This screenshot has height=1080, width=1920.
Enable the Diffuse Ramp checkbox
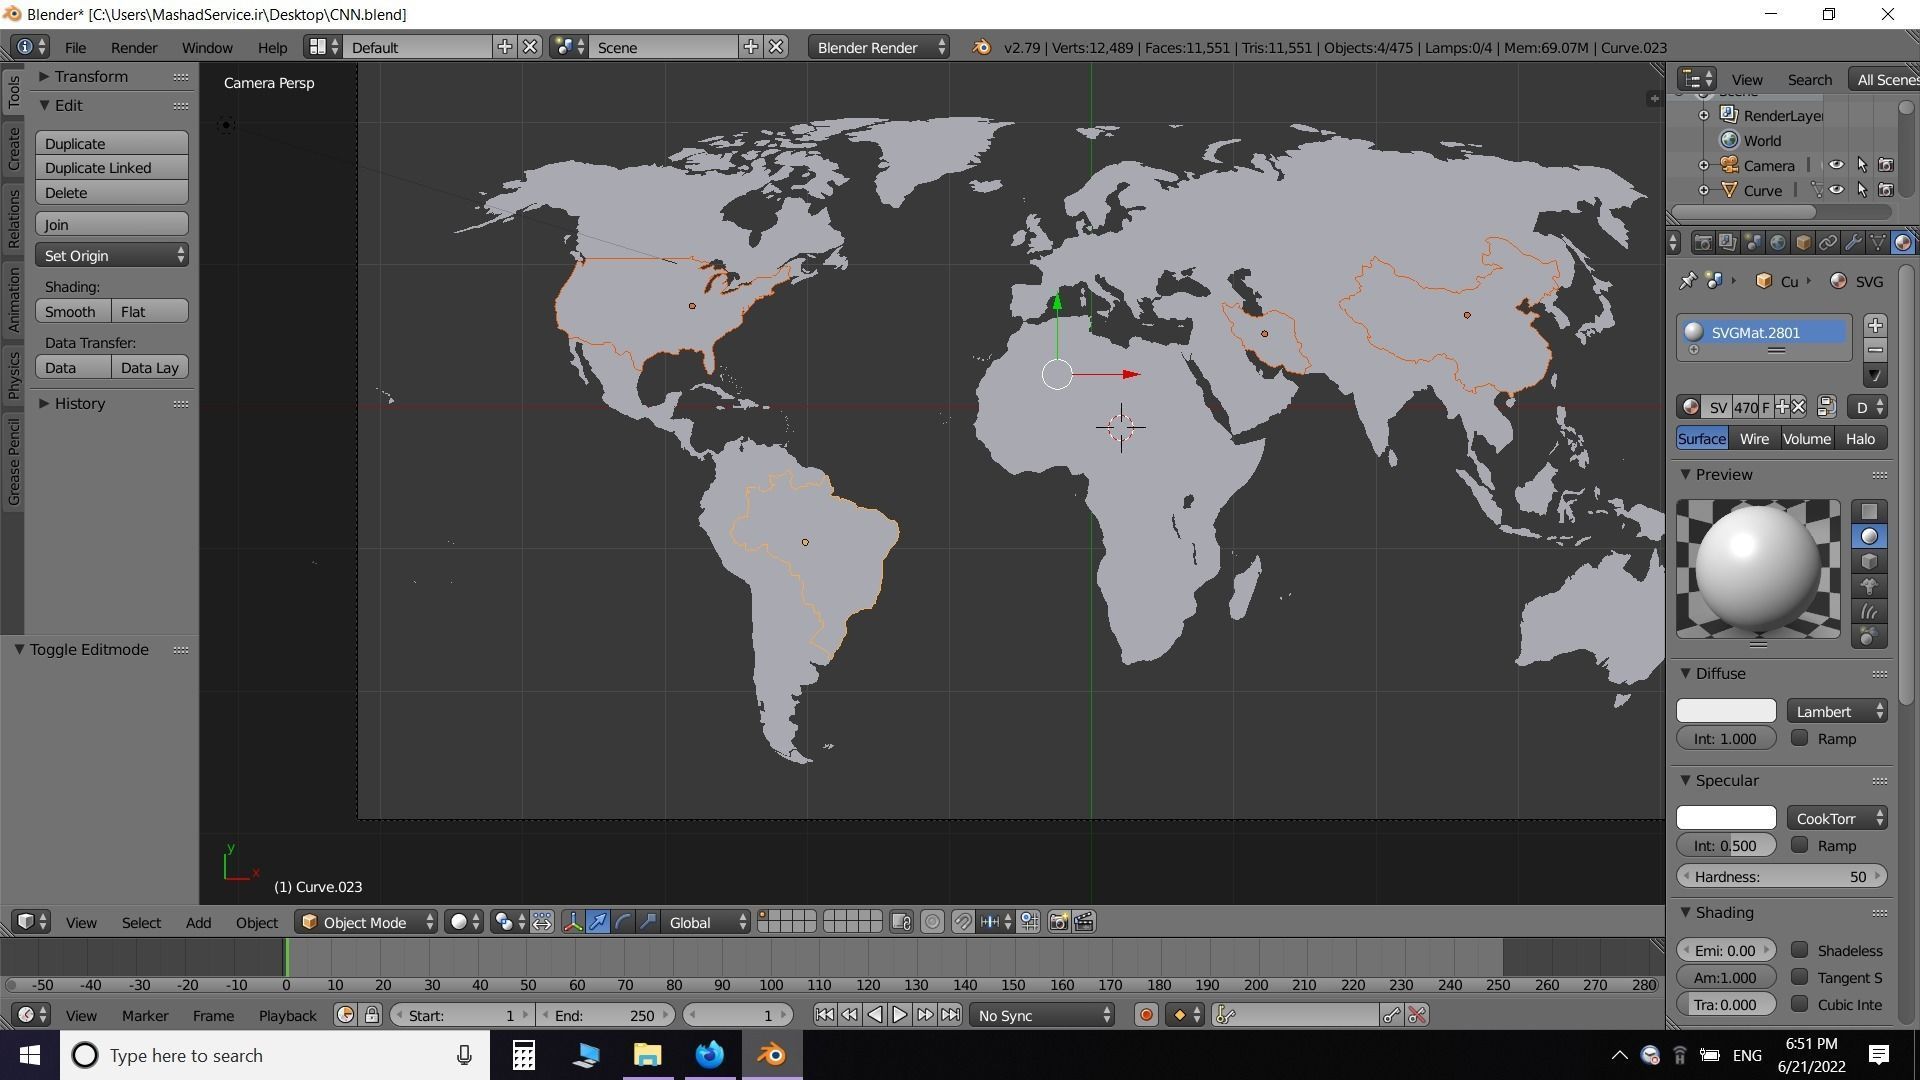pos(1800,738)
